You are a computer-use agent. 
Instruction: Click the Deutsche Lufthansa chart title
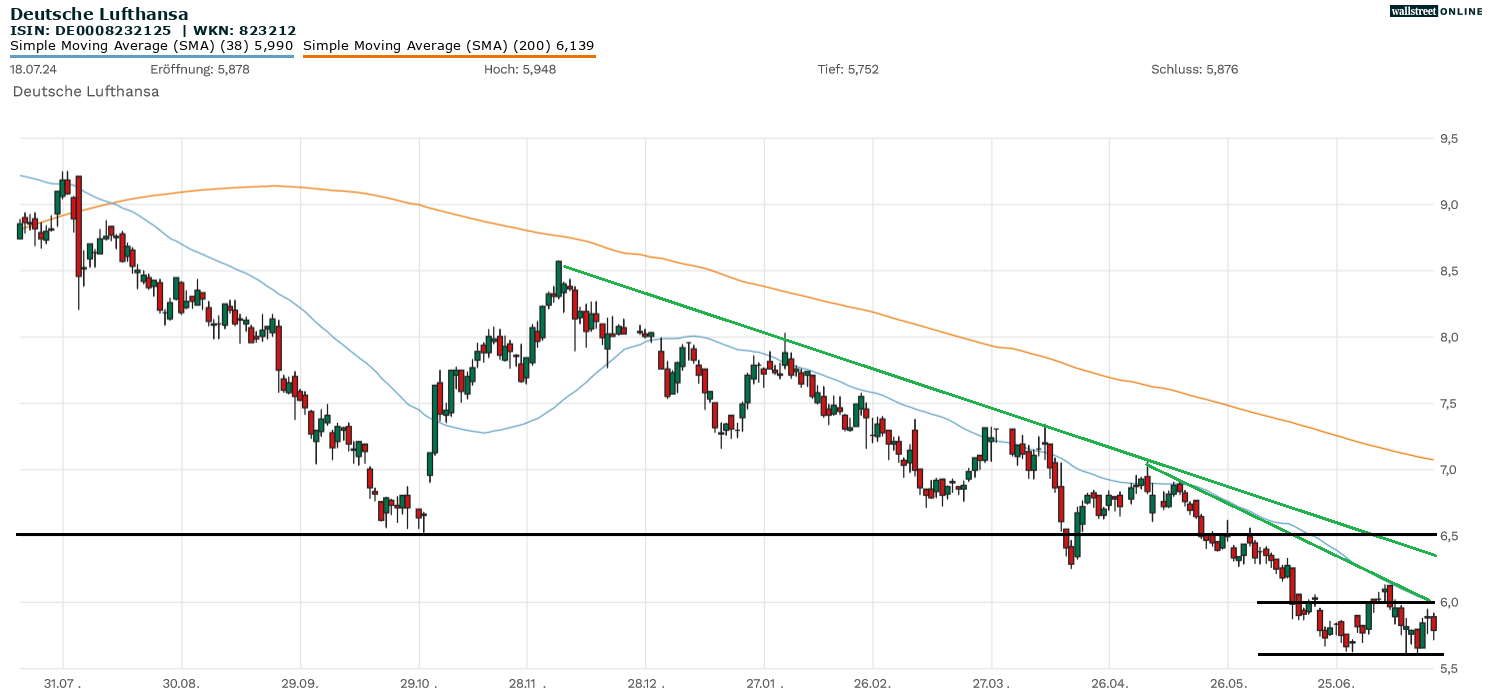(x=99, y=14)
